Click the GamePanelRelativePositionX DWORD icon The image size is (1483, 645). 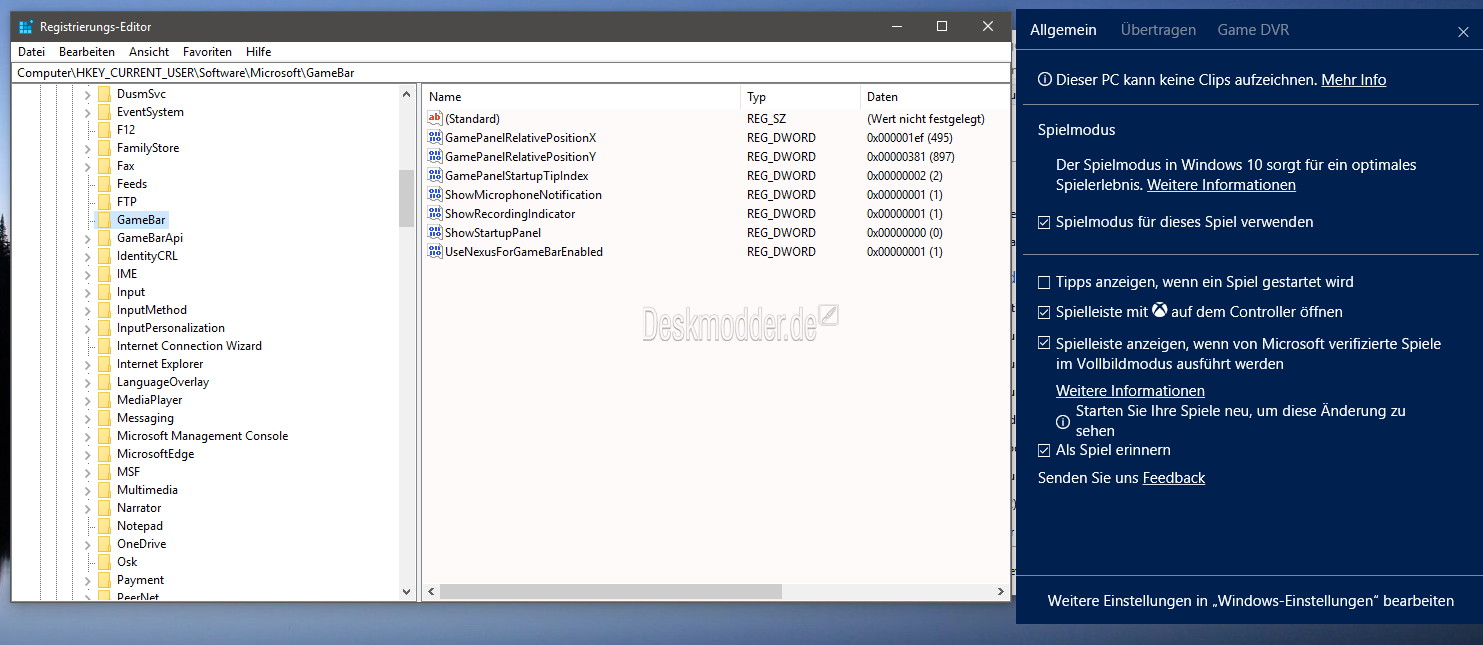[x=434, y=138]
